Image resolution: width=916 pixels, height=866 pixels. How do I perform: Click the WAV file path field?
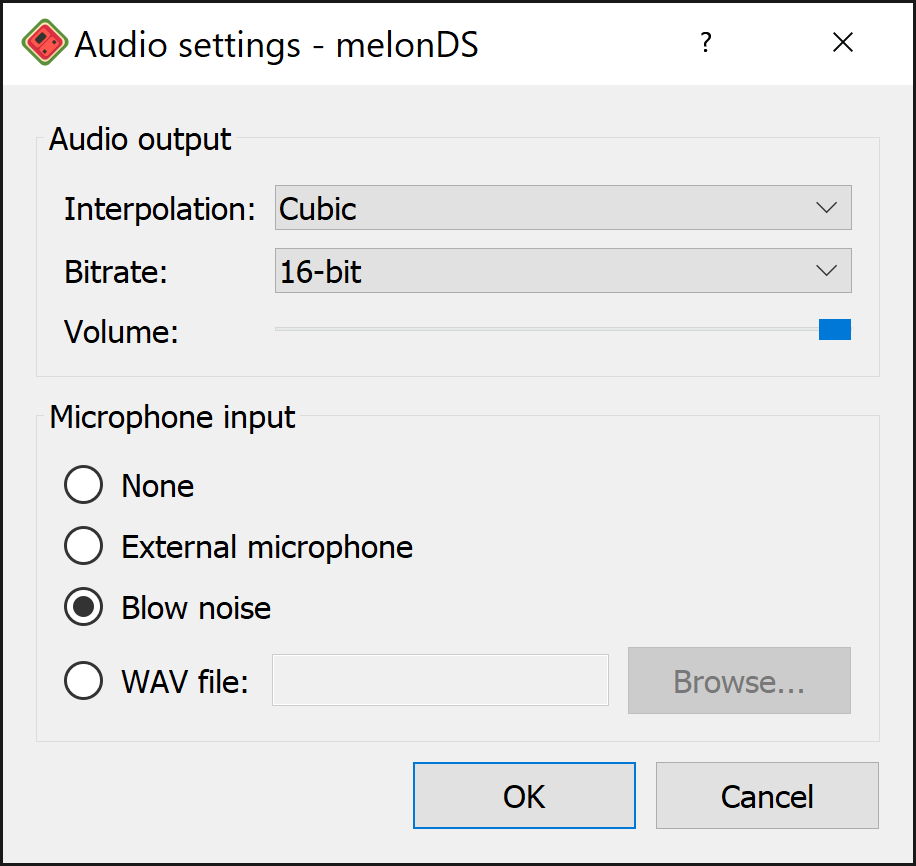pyautogui.click(x=440, y=680)
